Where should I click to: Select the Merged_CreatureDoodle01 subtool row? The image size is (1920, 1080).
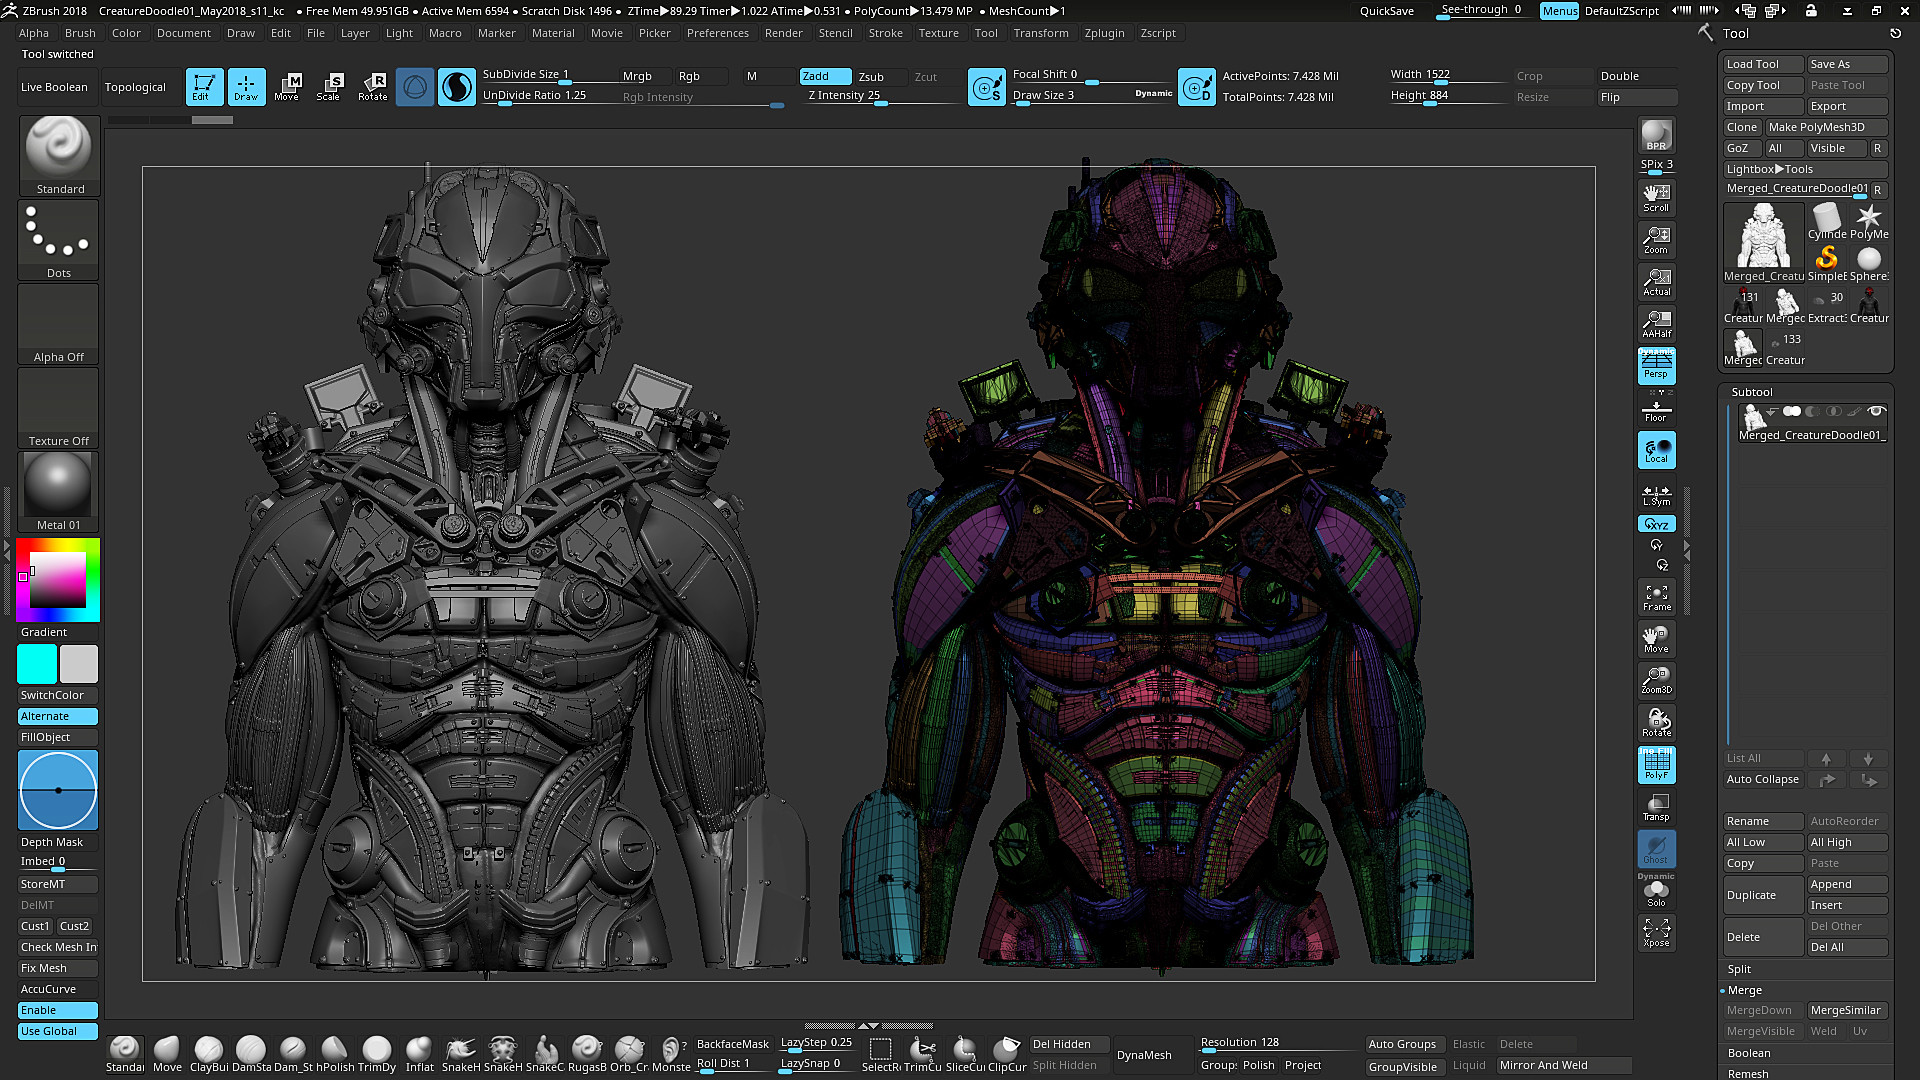pyautogui.click(x=1812, y=423)
